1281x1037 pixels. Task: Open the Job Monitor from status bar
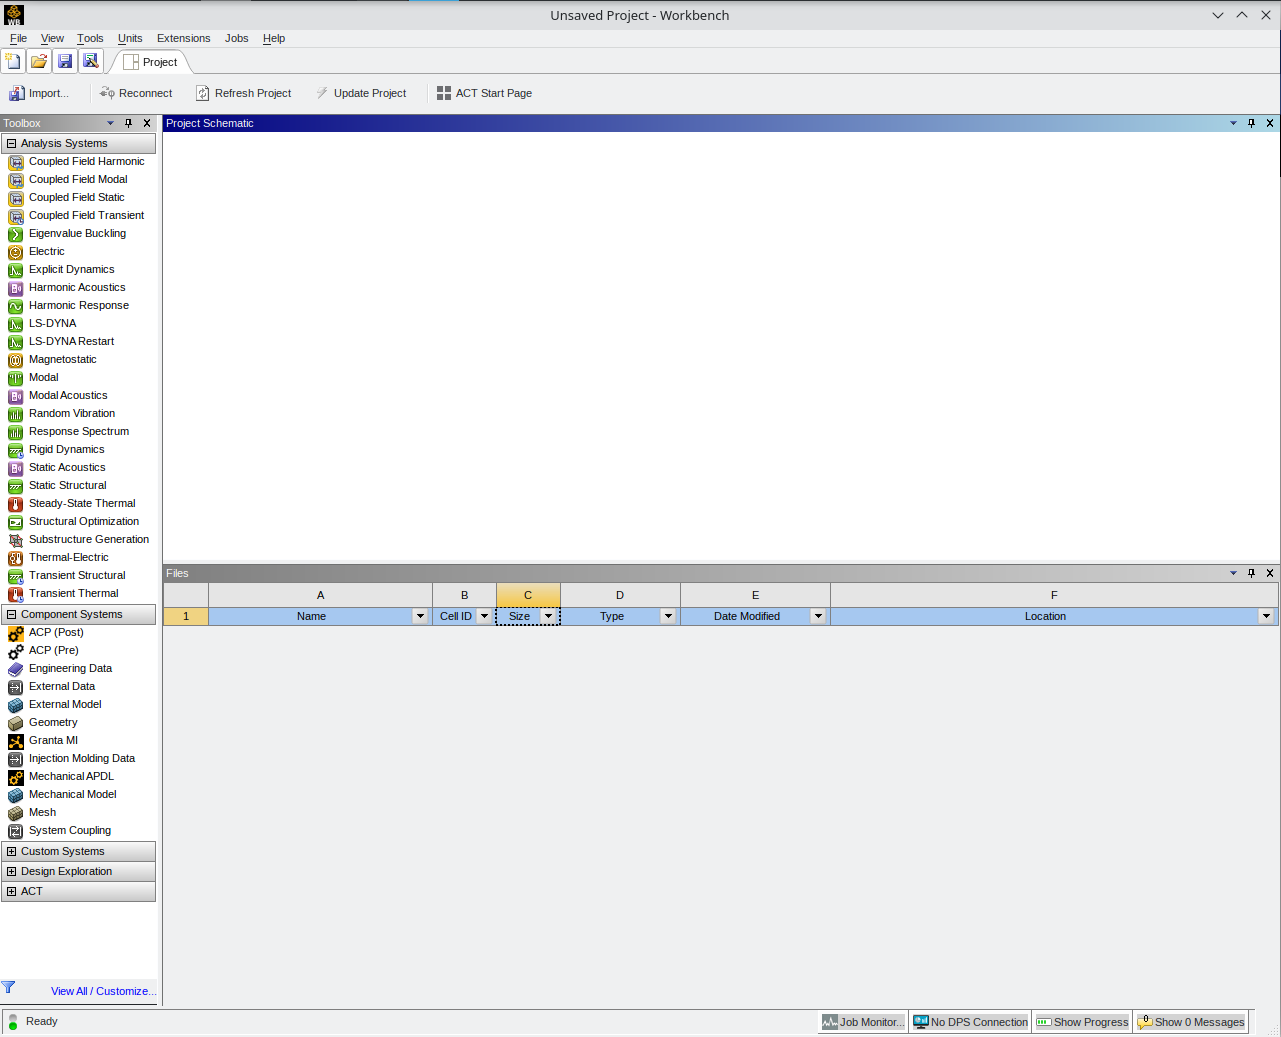863,1022
